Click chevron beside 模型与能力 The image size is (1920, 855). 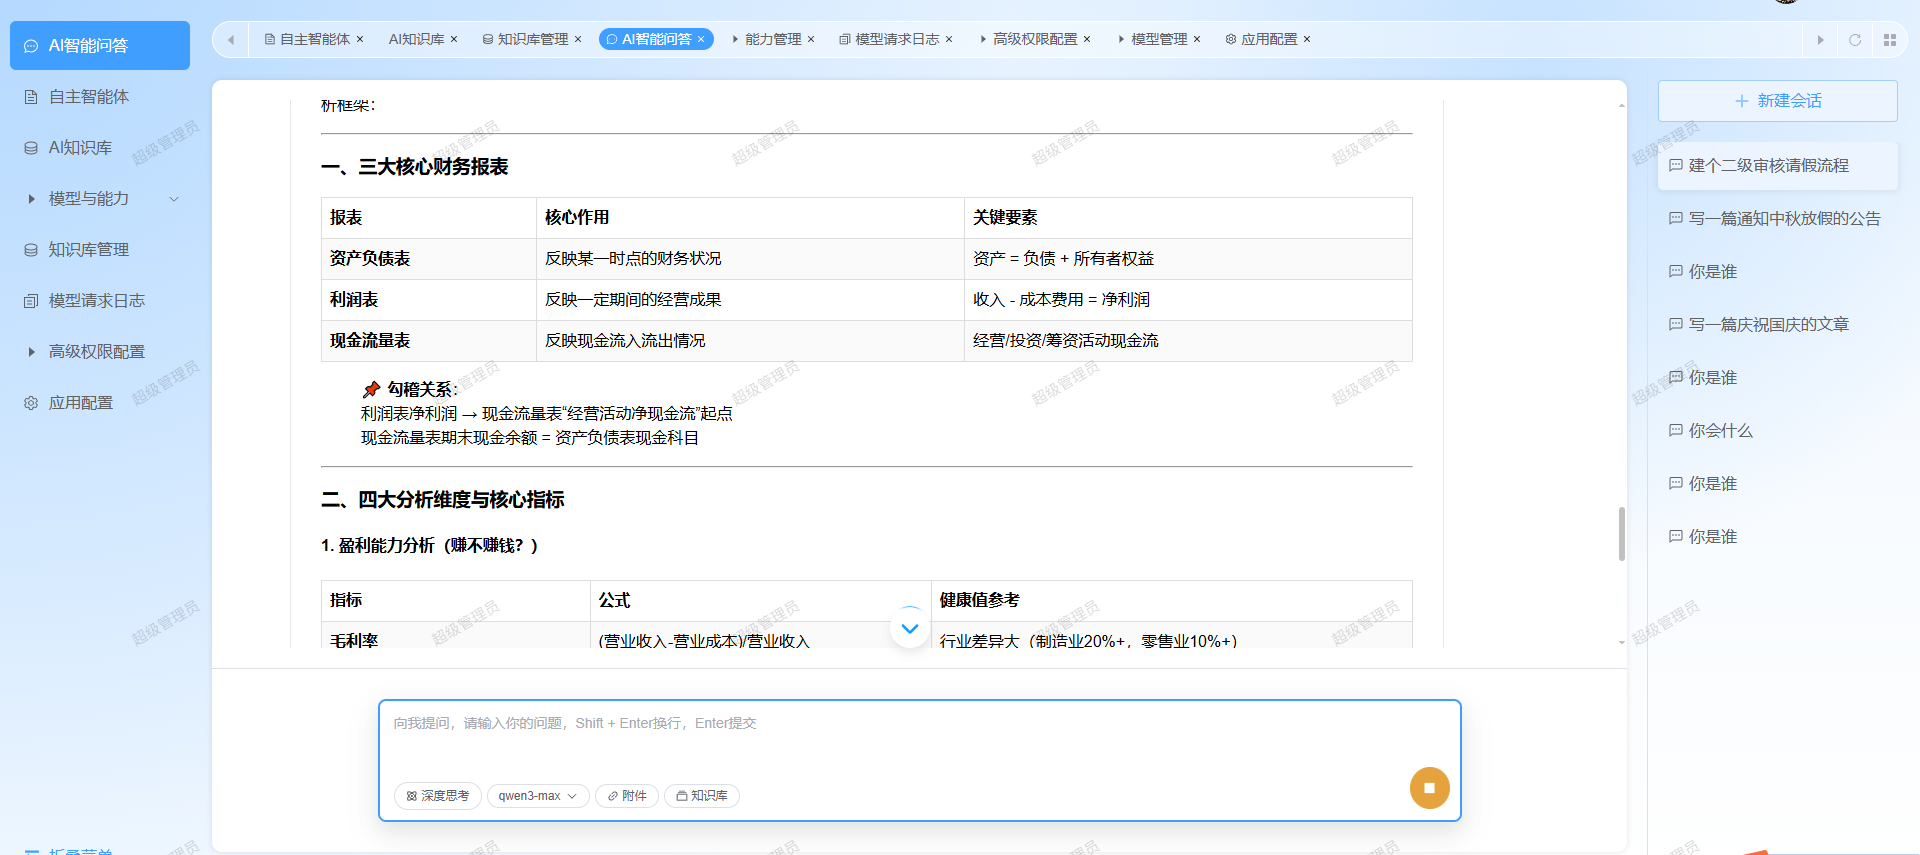(174, 199)
